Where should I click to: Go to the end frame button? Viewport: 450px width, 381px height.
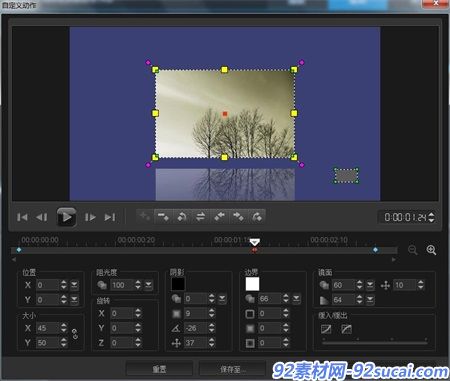[110, 217]
